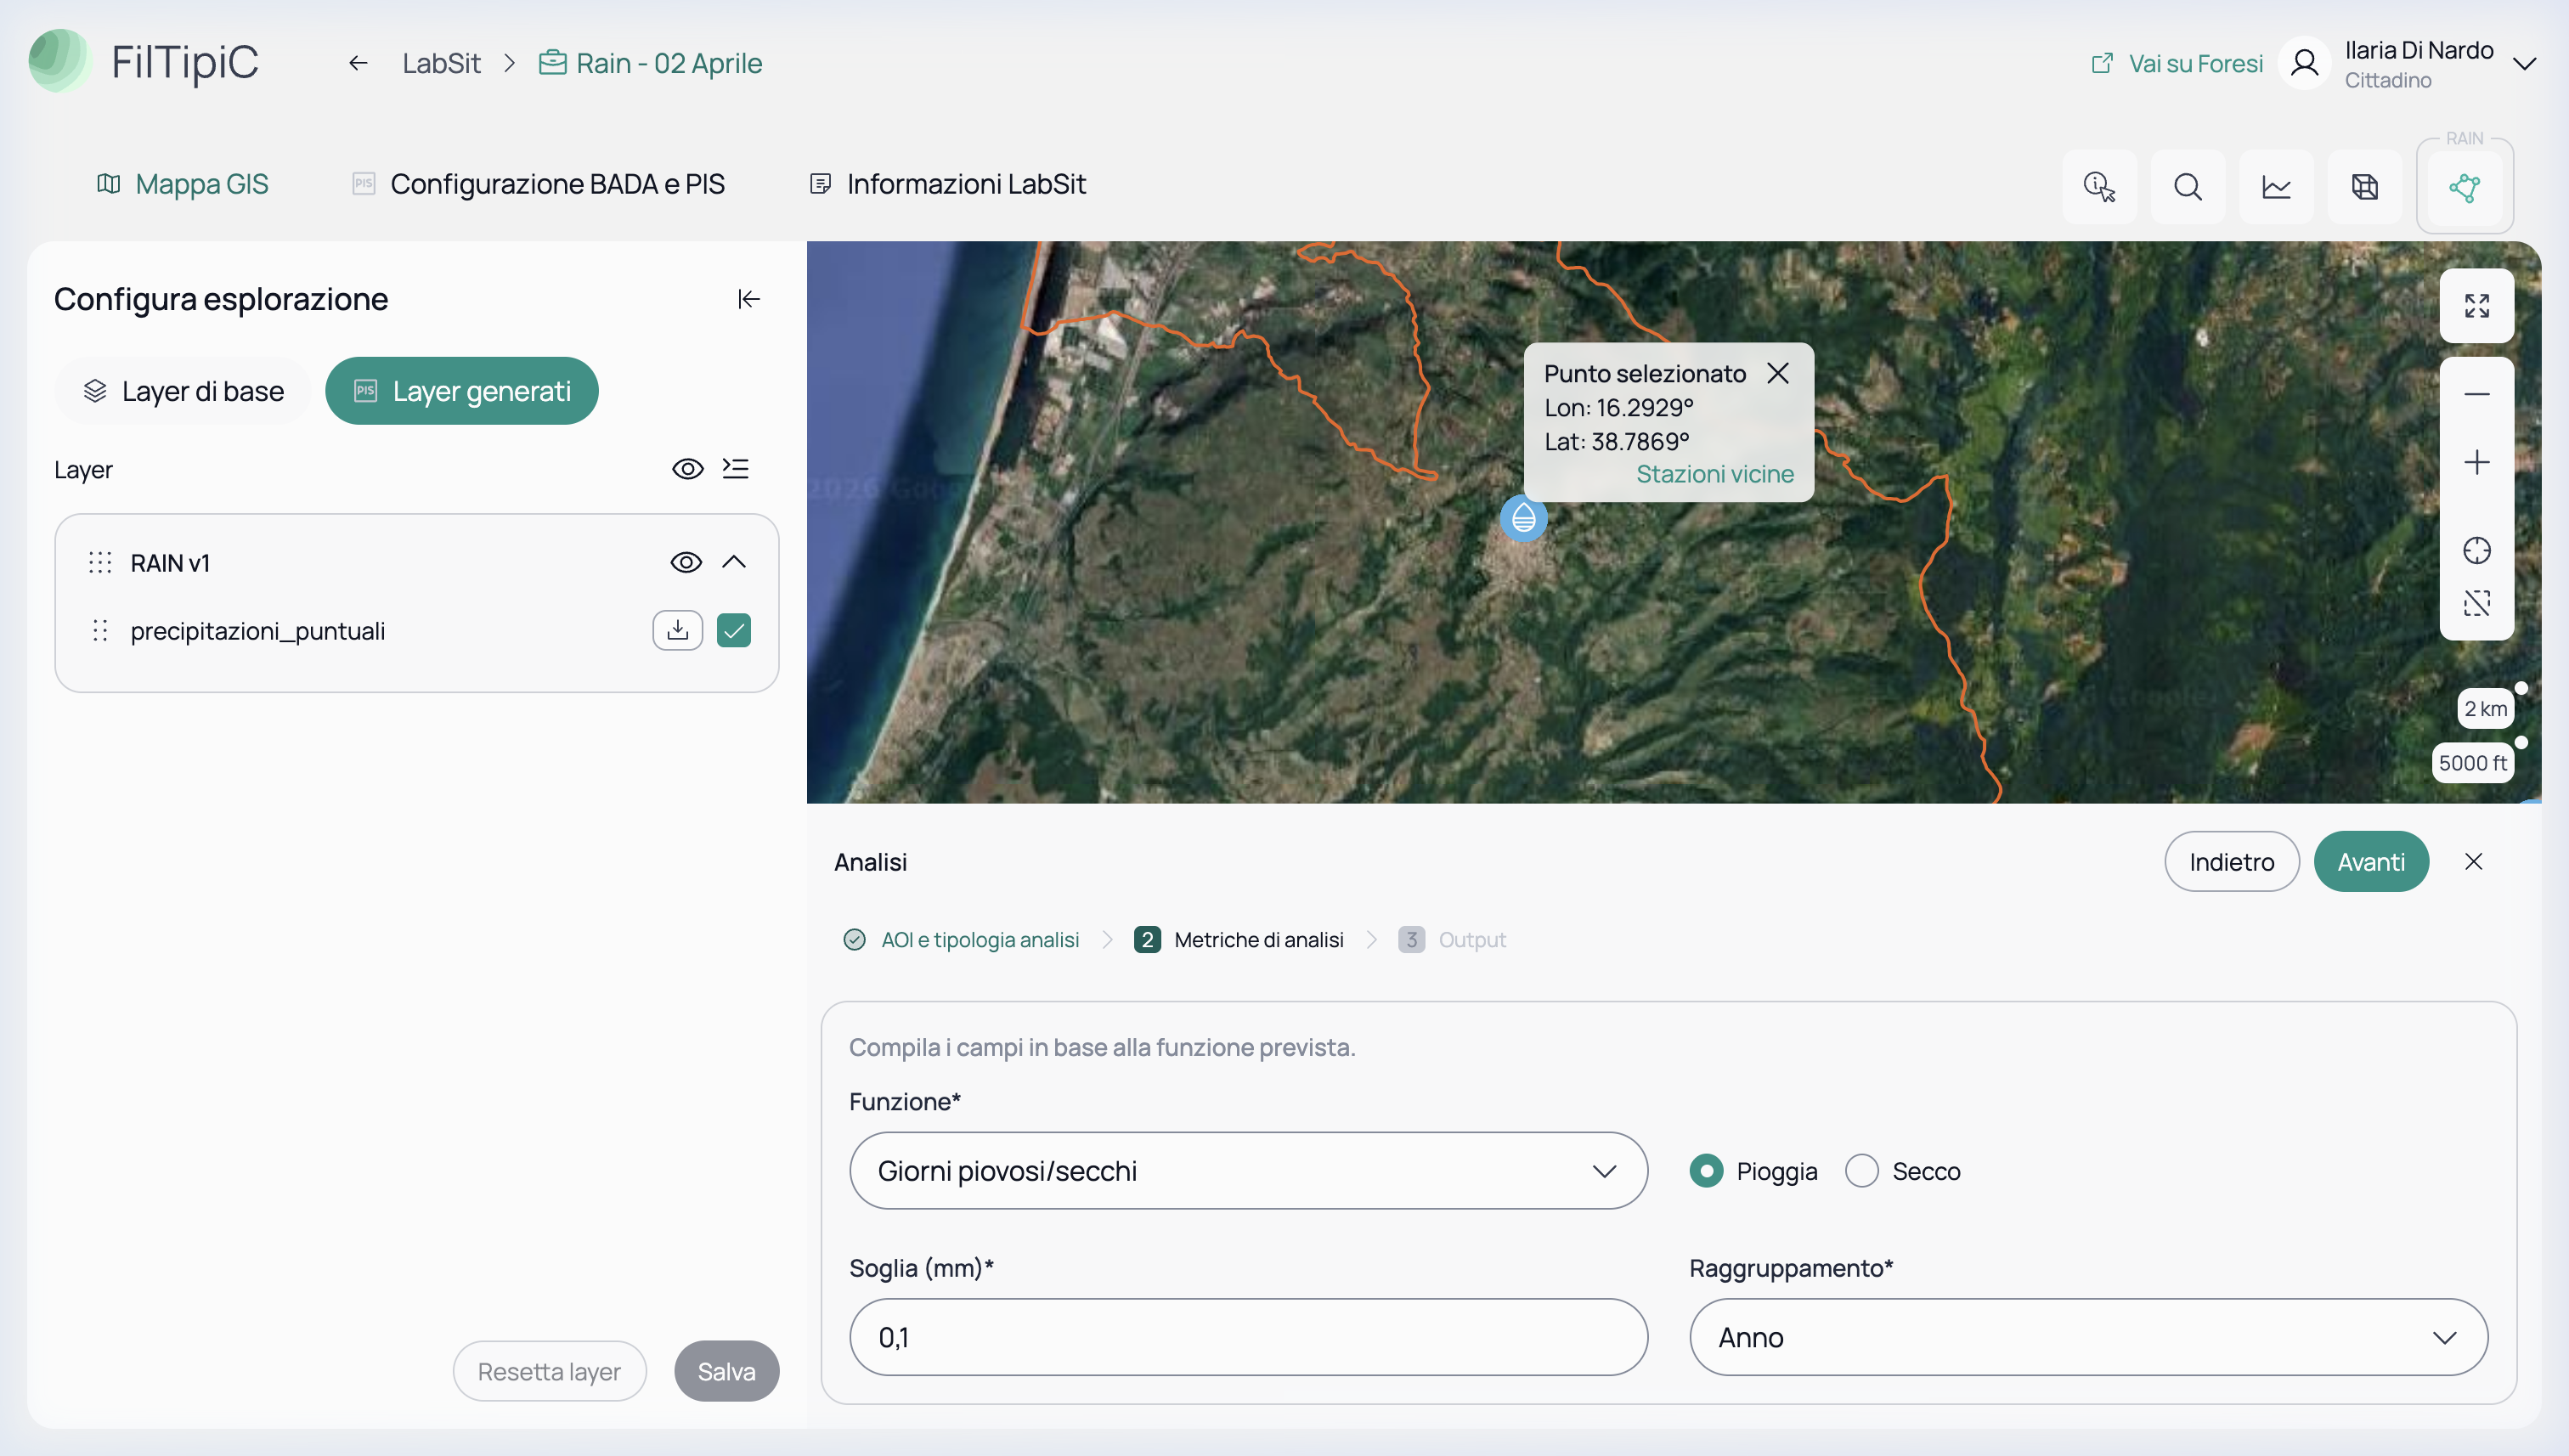This screenshot has width=2569, height=1456.
Task: Switch to the Mappa GIS tab
Action: coord(183,184)
